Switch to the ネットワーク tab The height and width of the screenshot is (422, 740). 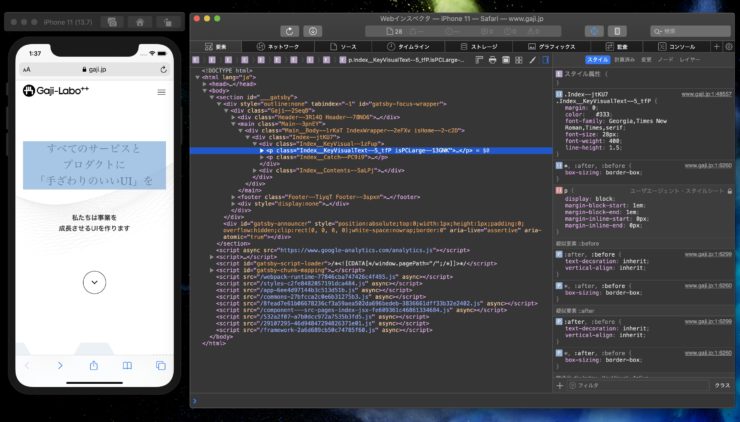point(278,47)
